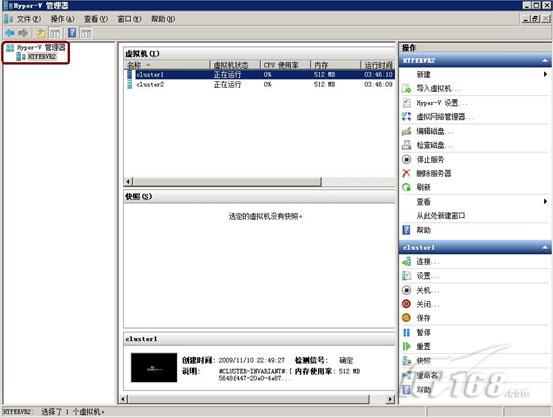This screenshot has height=418, width=553.
Task: Pause cluster1 with the 暂停 icon
Action: click(407, 332)
